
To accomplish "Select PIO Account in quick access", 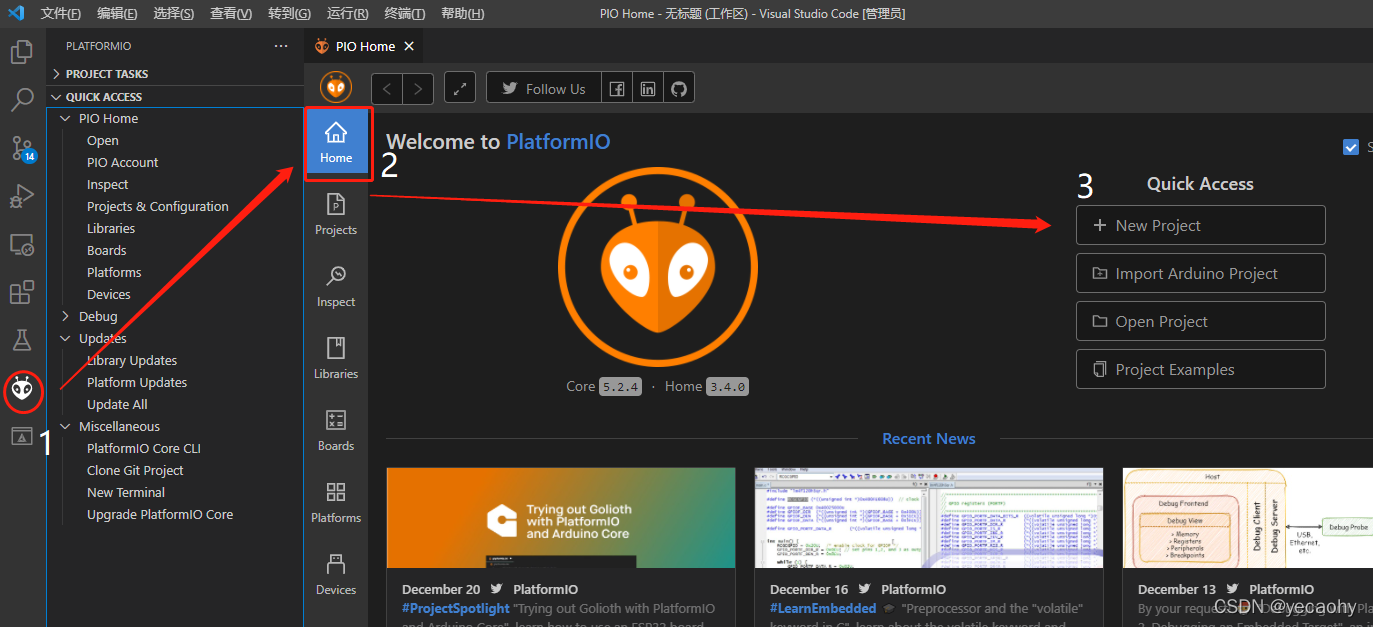I will pos(123,162).
